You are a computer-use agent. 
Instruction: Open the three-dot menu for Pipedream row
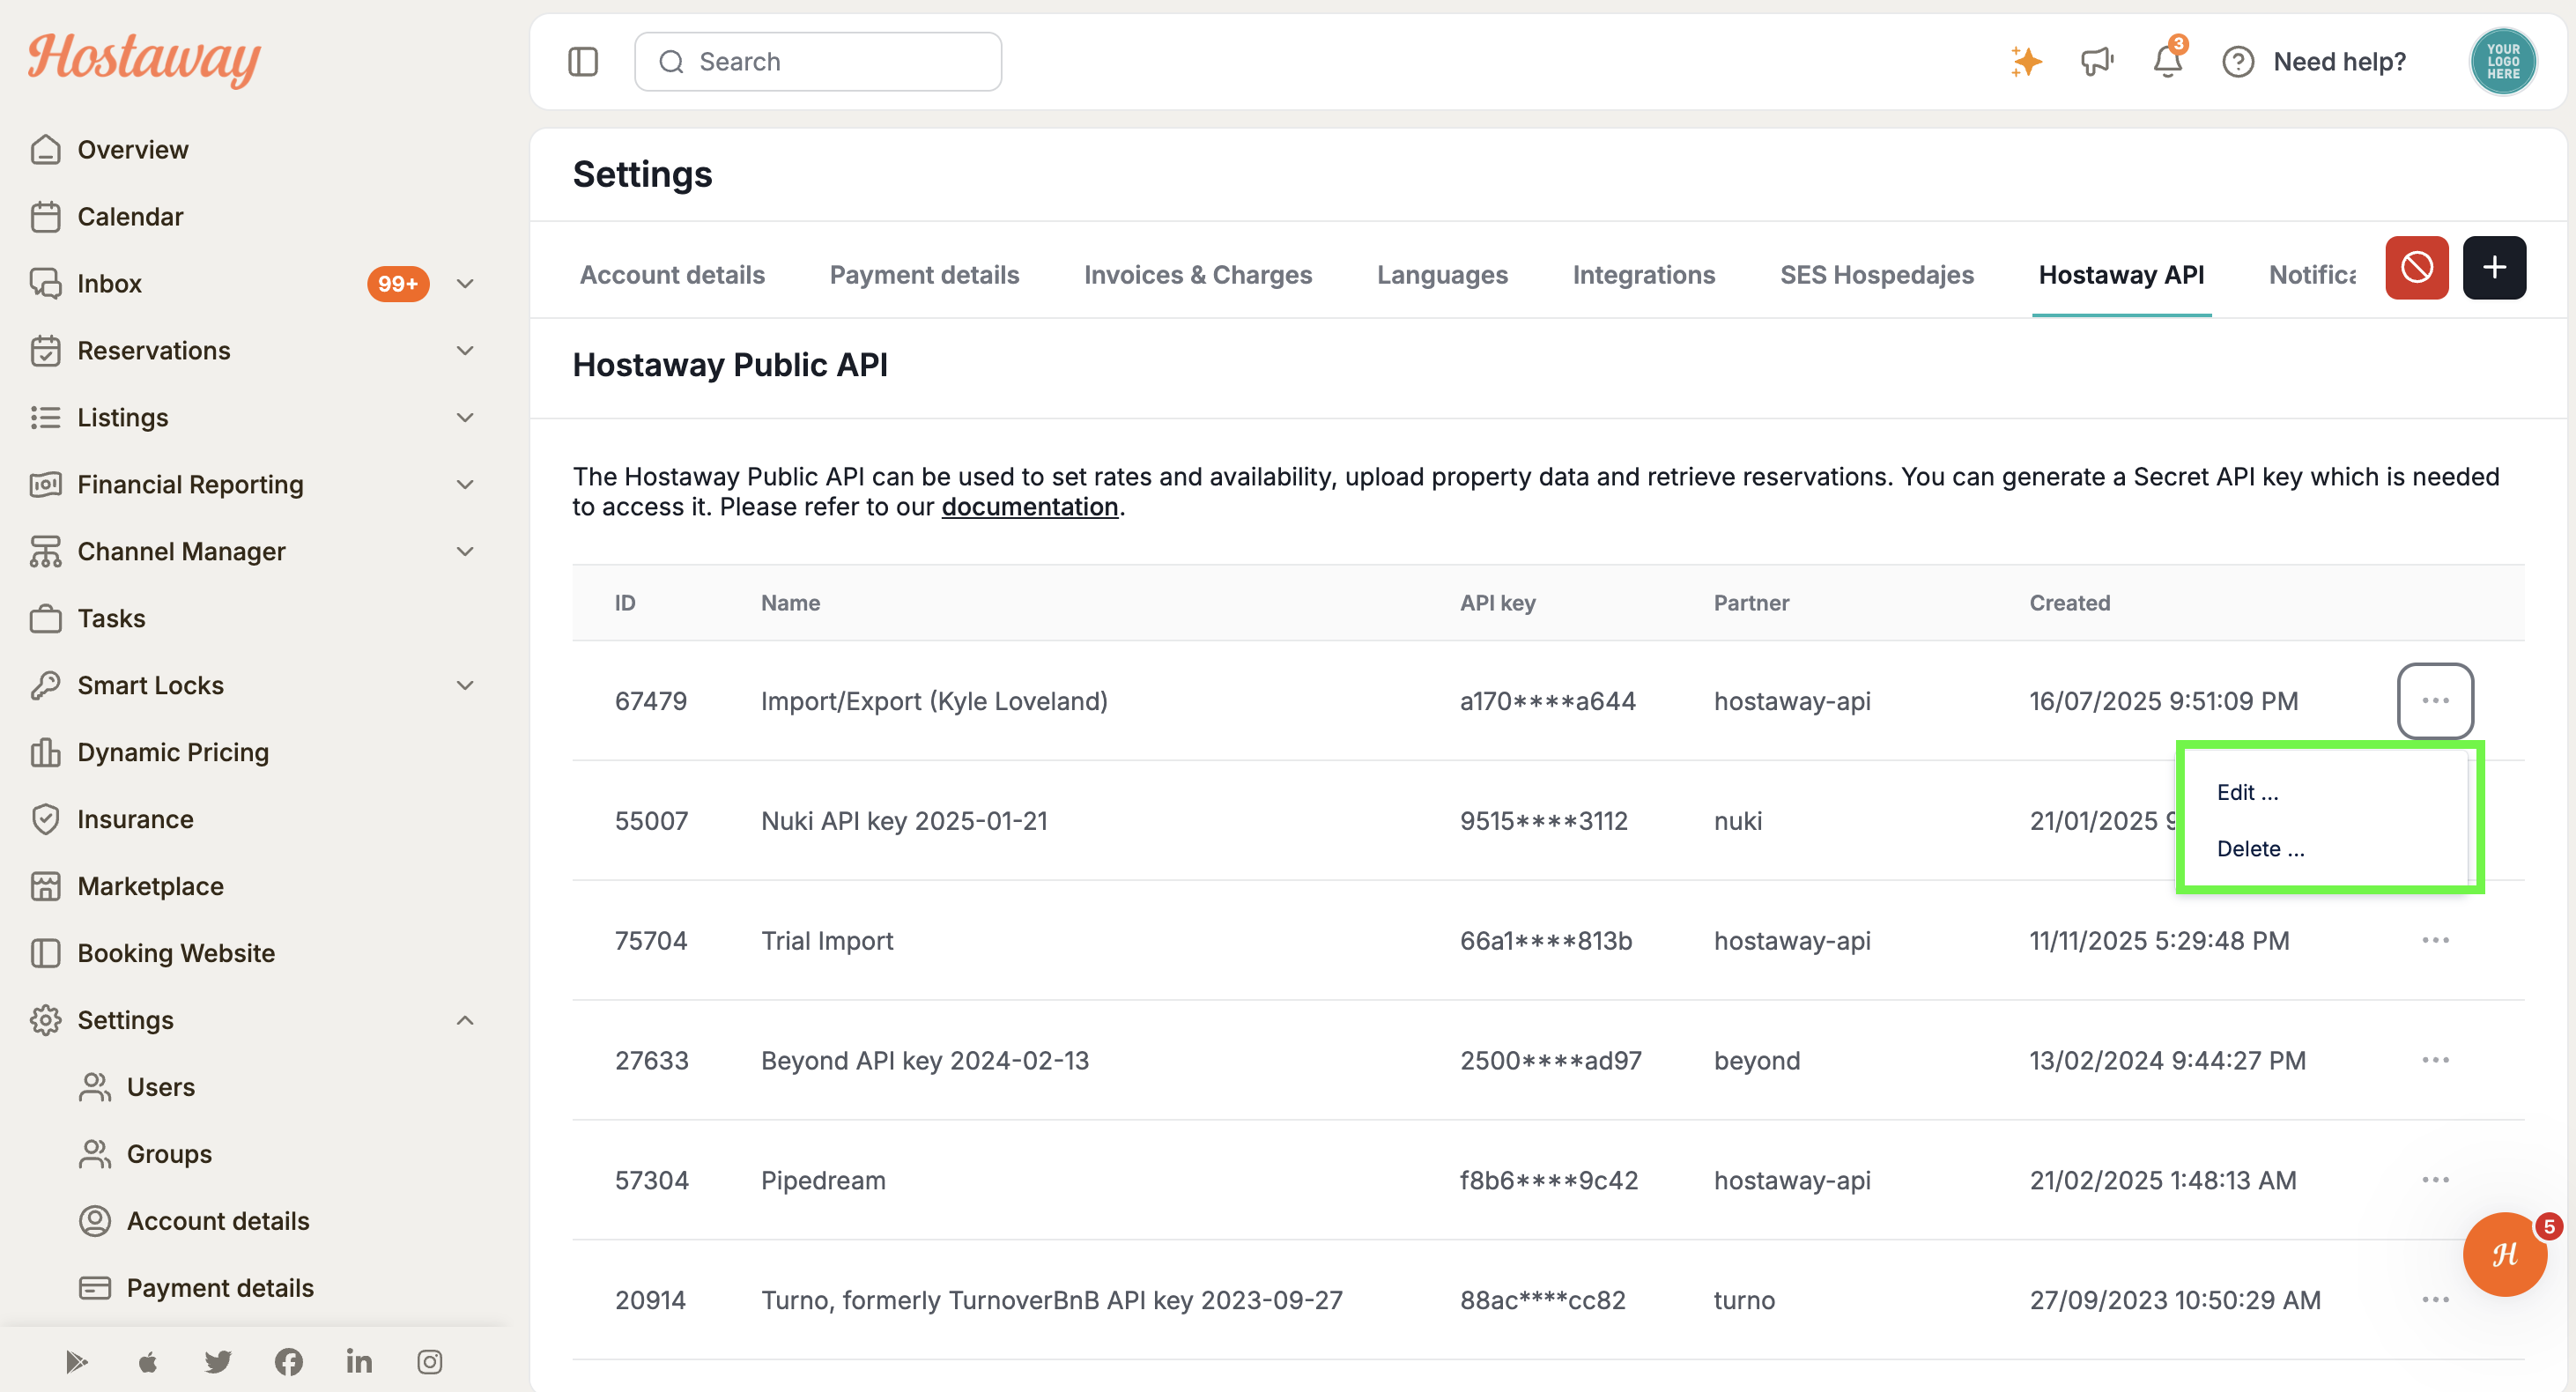point(2435,1180)
